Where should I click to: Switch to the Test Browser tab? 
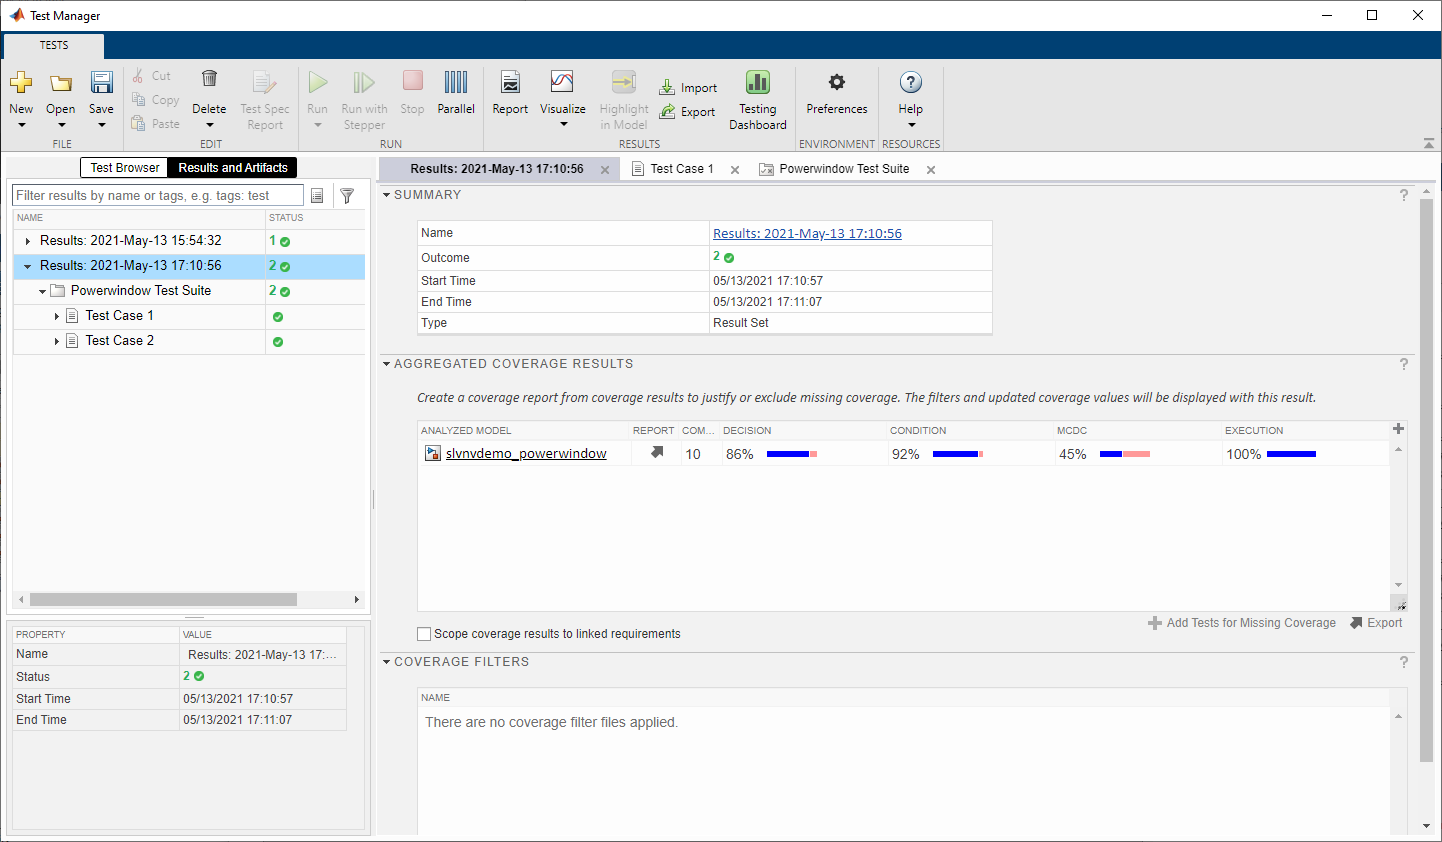(123, 167)
